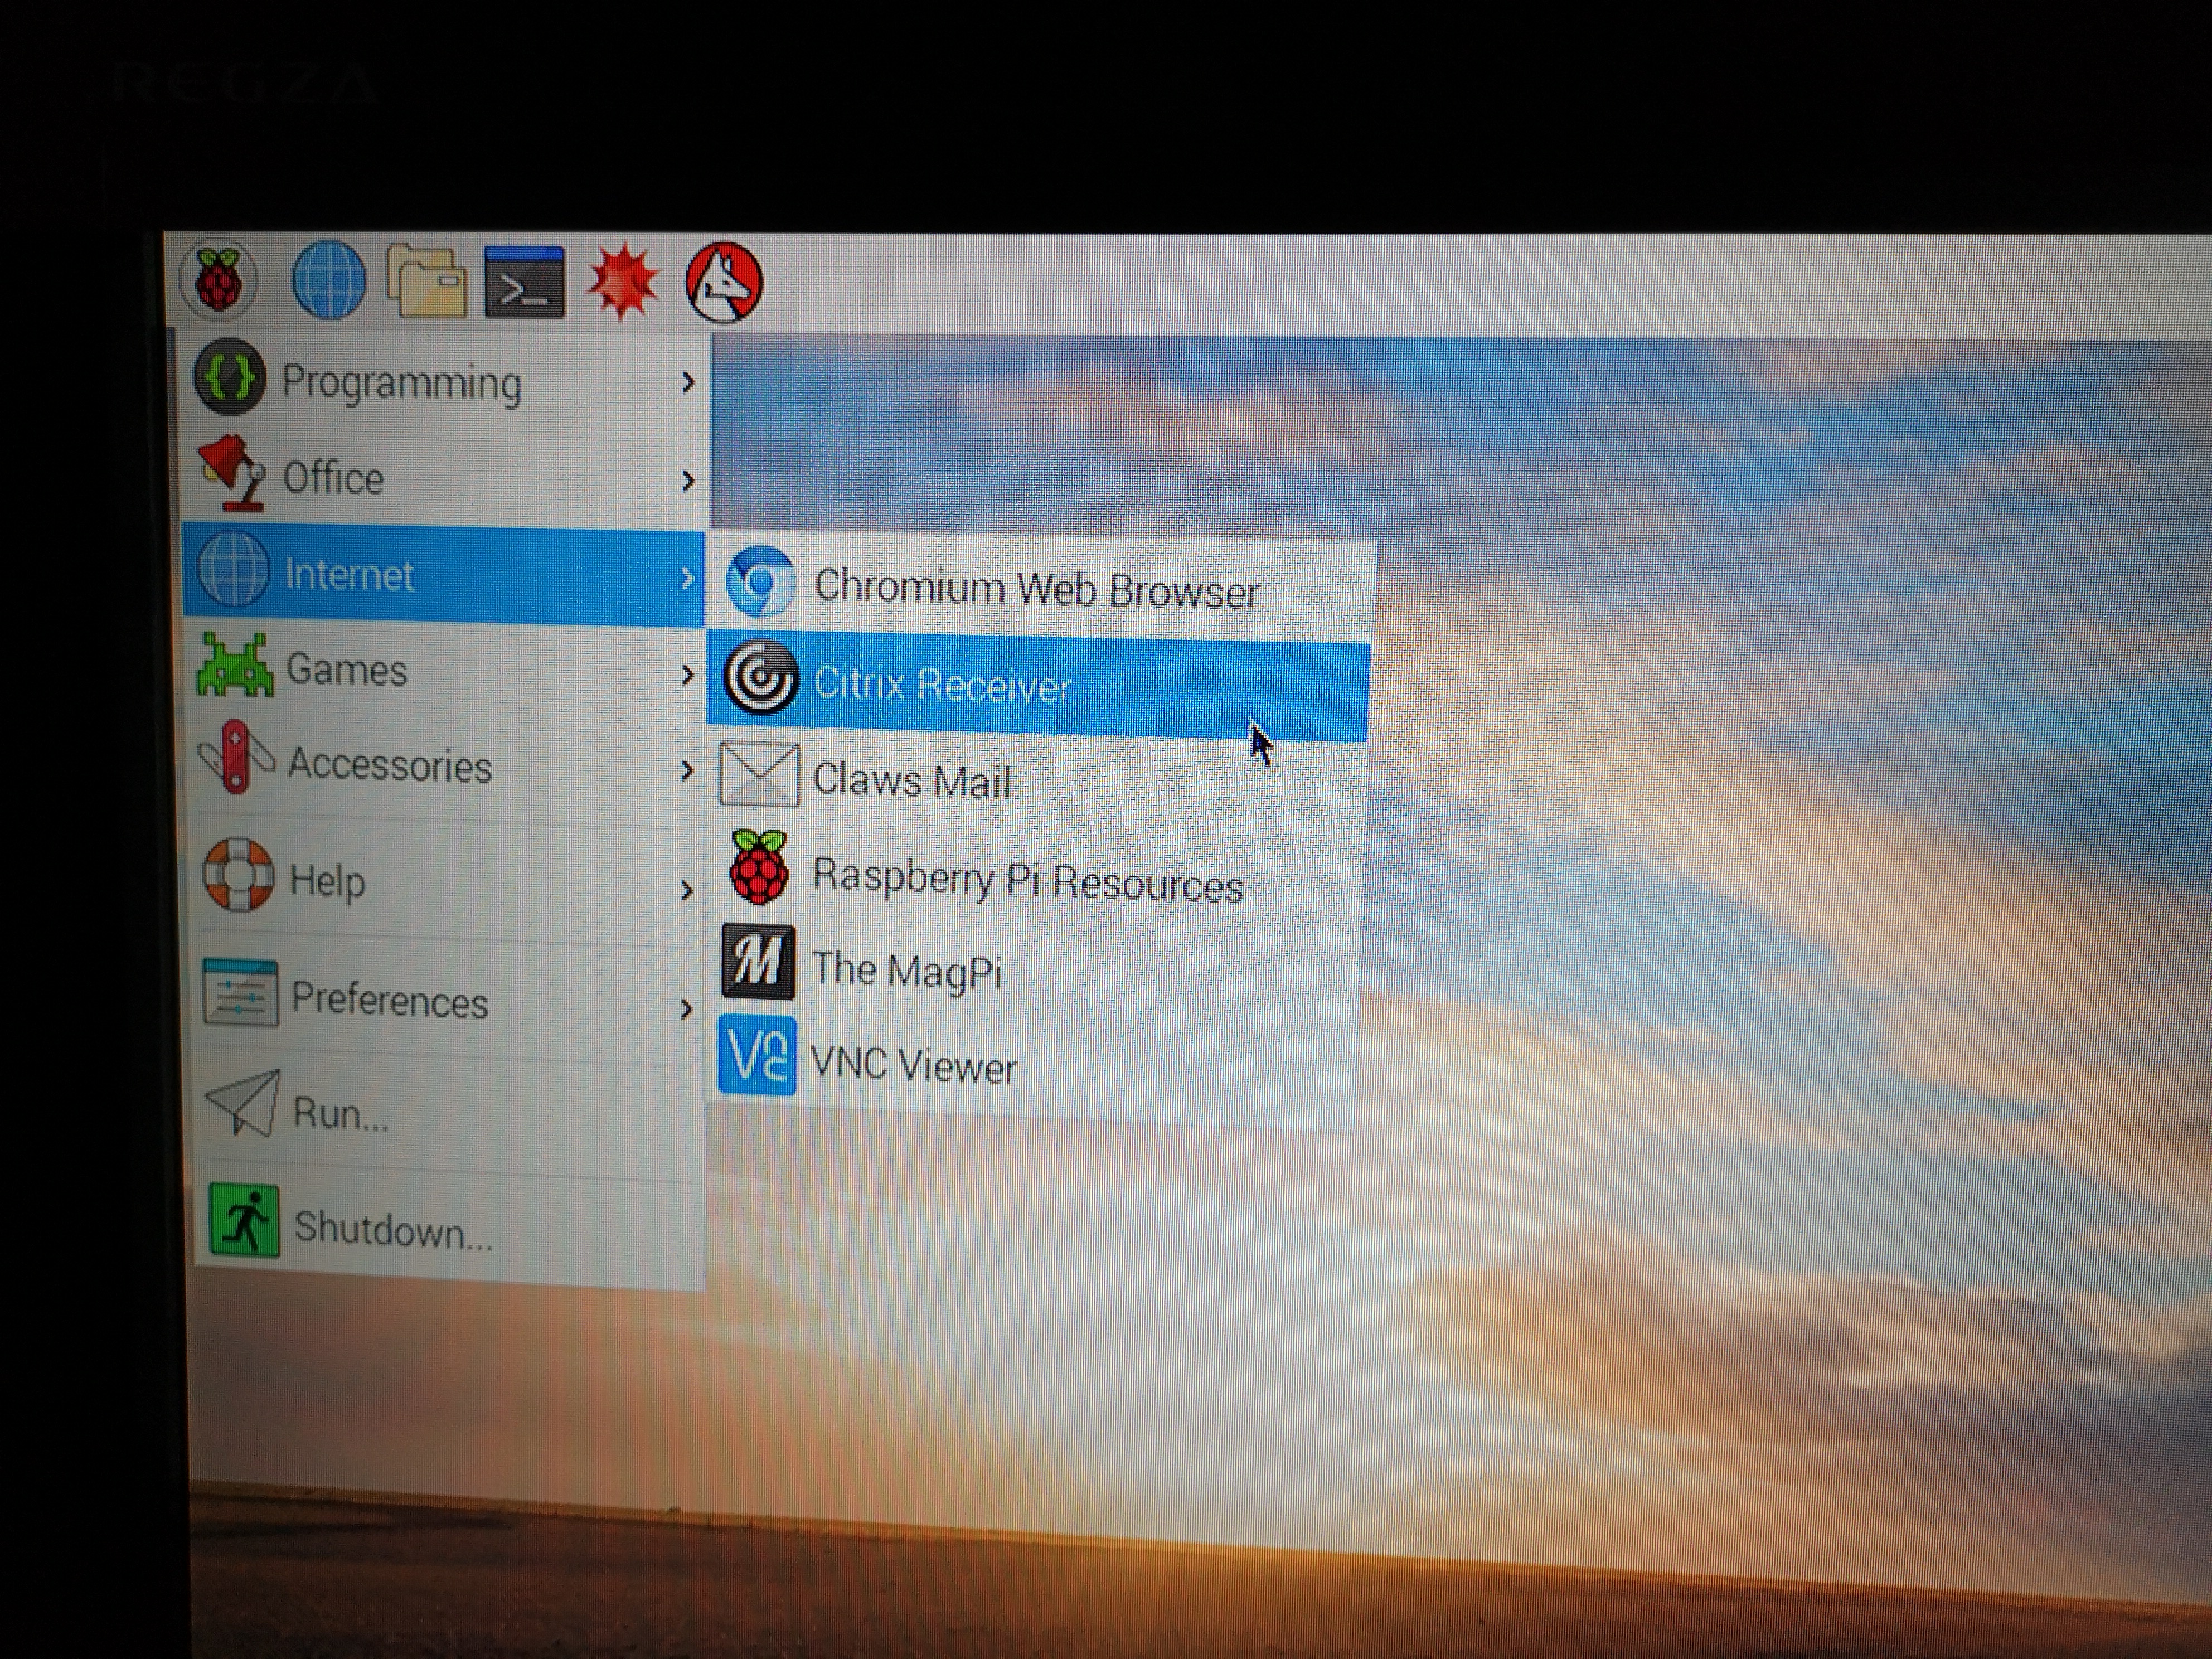Open the Help menu category
2212x1659 pixels.
(x=327, y=880)
